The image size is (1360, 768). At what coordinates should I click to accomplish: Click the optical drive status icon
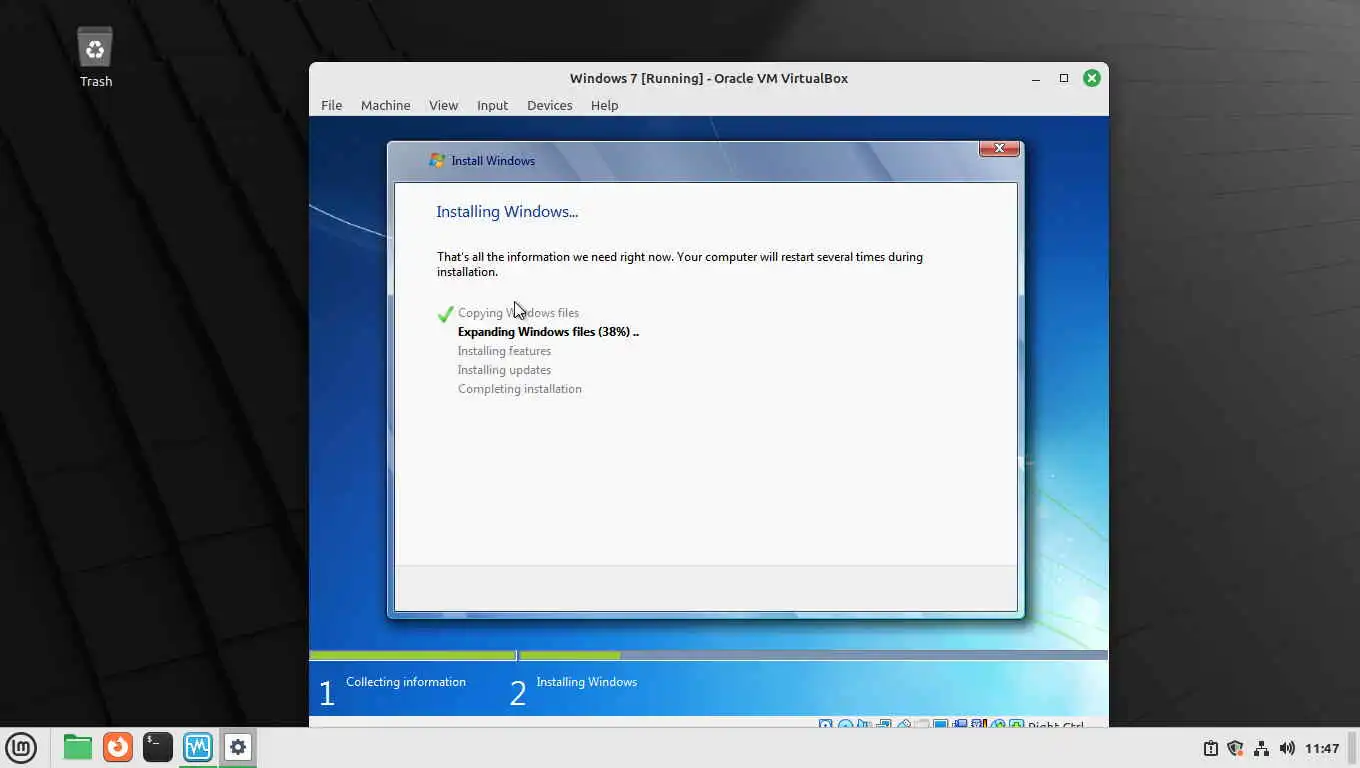[845, 725]
